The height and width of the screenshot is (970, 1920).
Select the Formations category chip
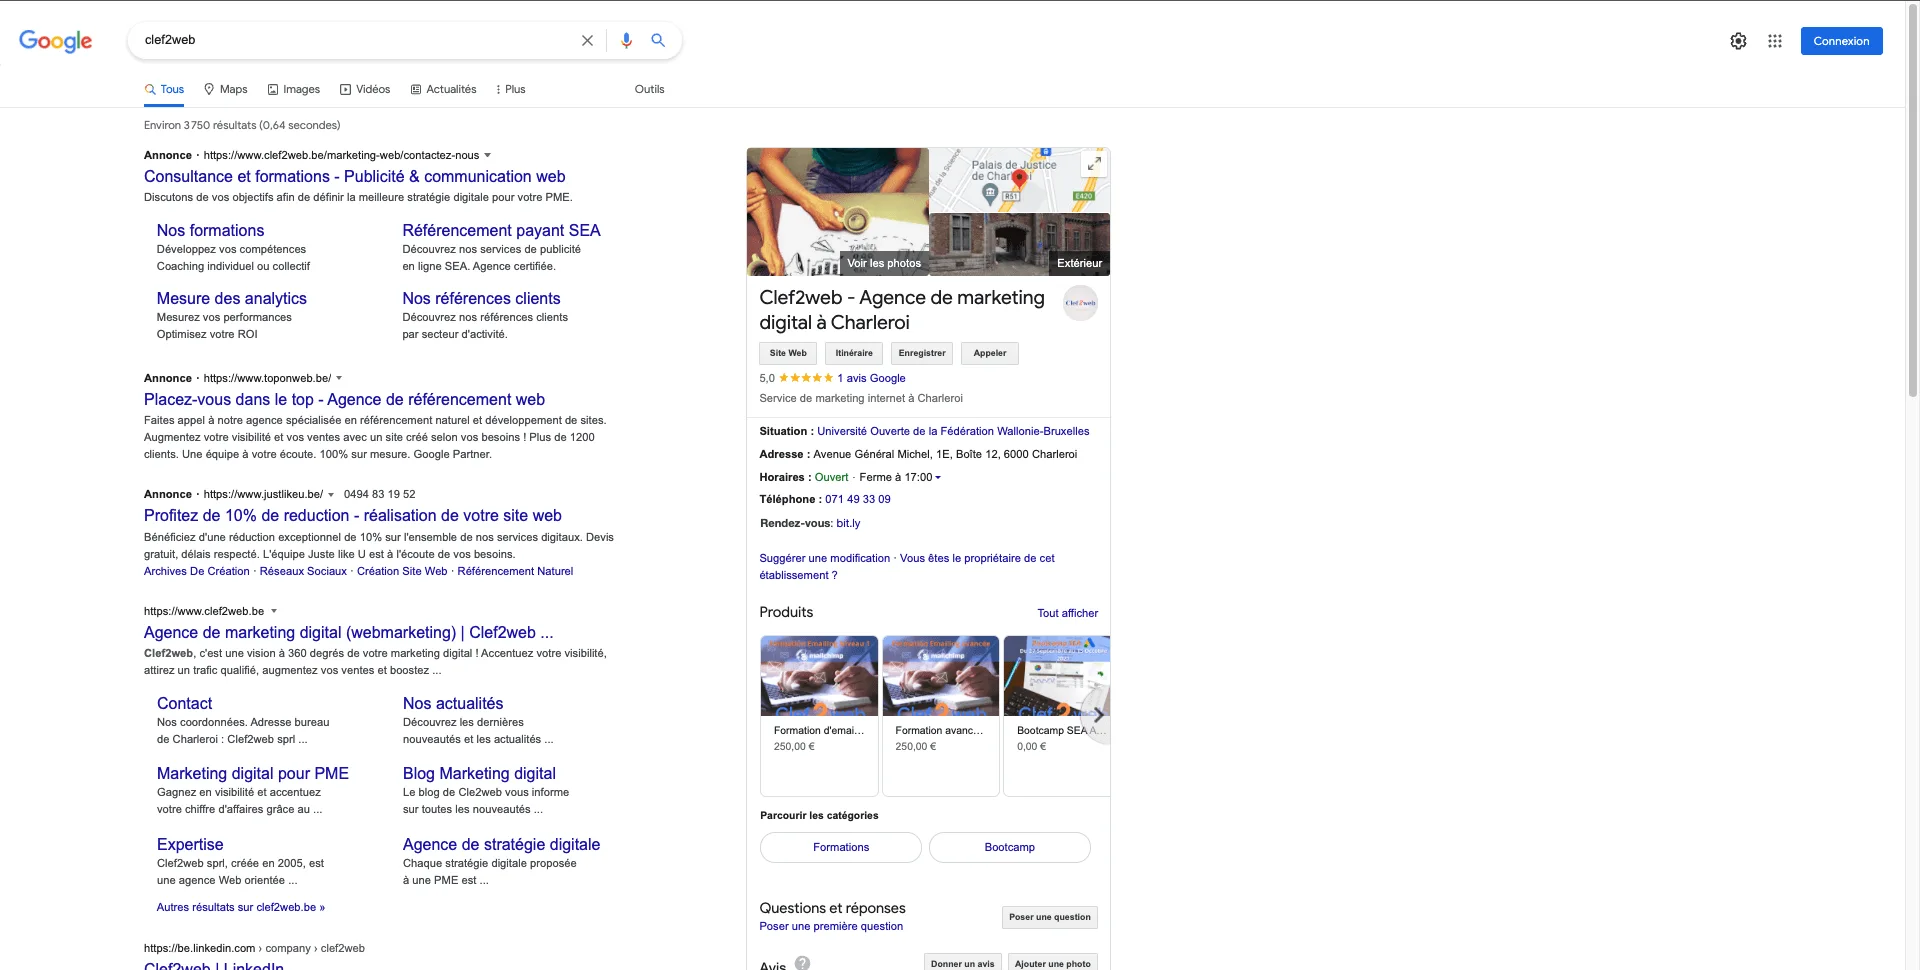(x=841, y=847)
